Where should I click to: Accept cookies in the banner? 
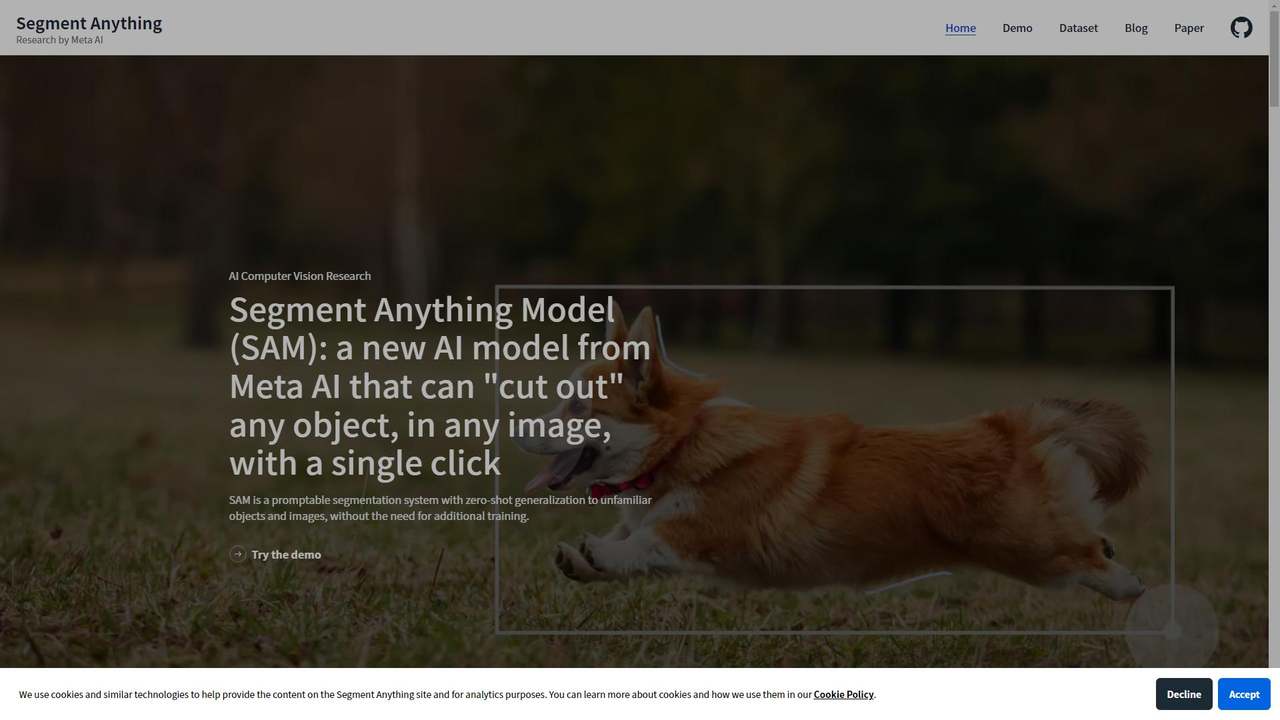click(1244, 694)
